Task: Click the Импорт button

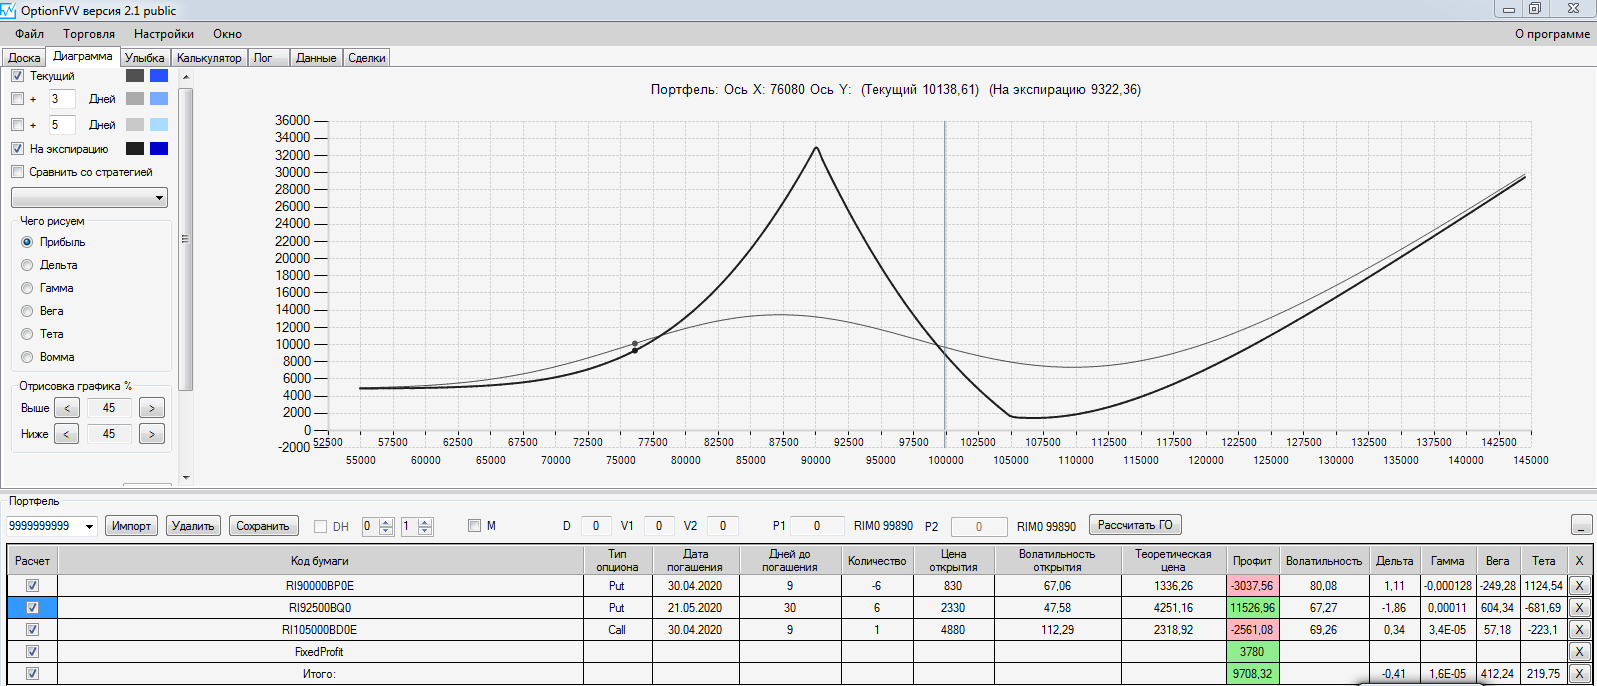Action: 131,526
